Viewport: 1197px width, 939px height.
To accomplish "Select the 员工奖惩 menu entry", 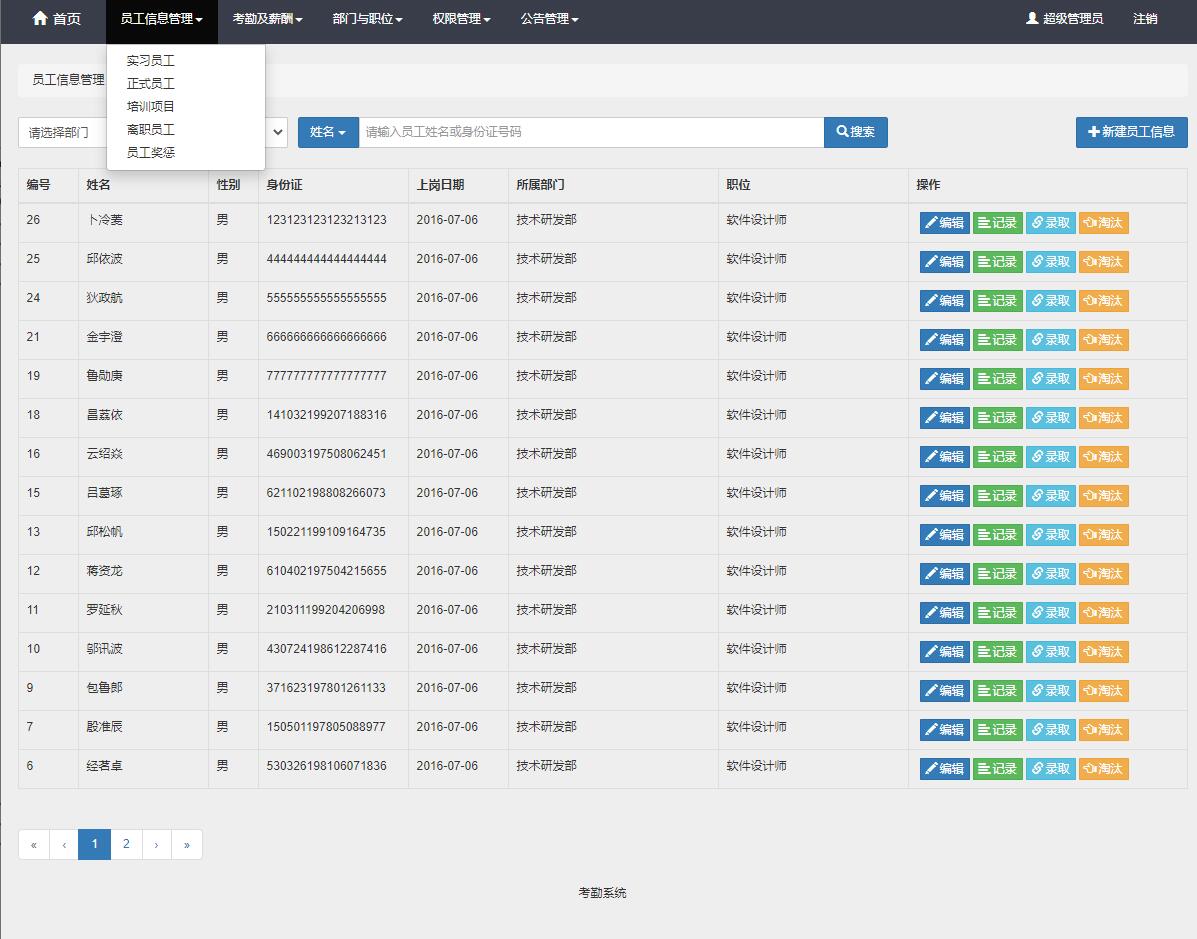I will pos(151,153).
